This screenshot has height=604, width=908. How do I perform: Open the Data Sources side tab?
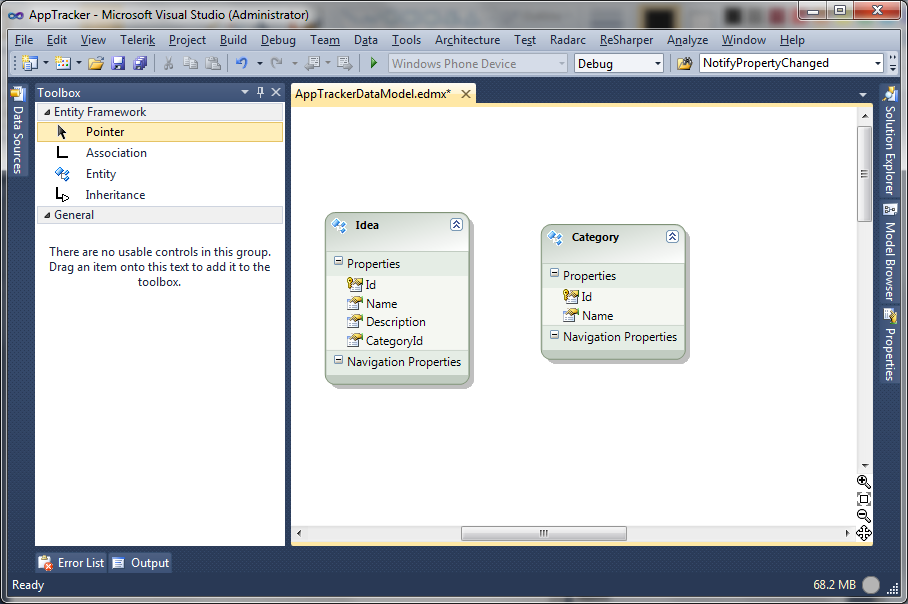pyautogui.click(x=17, y=131)
